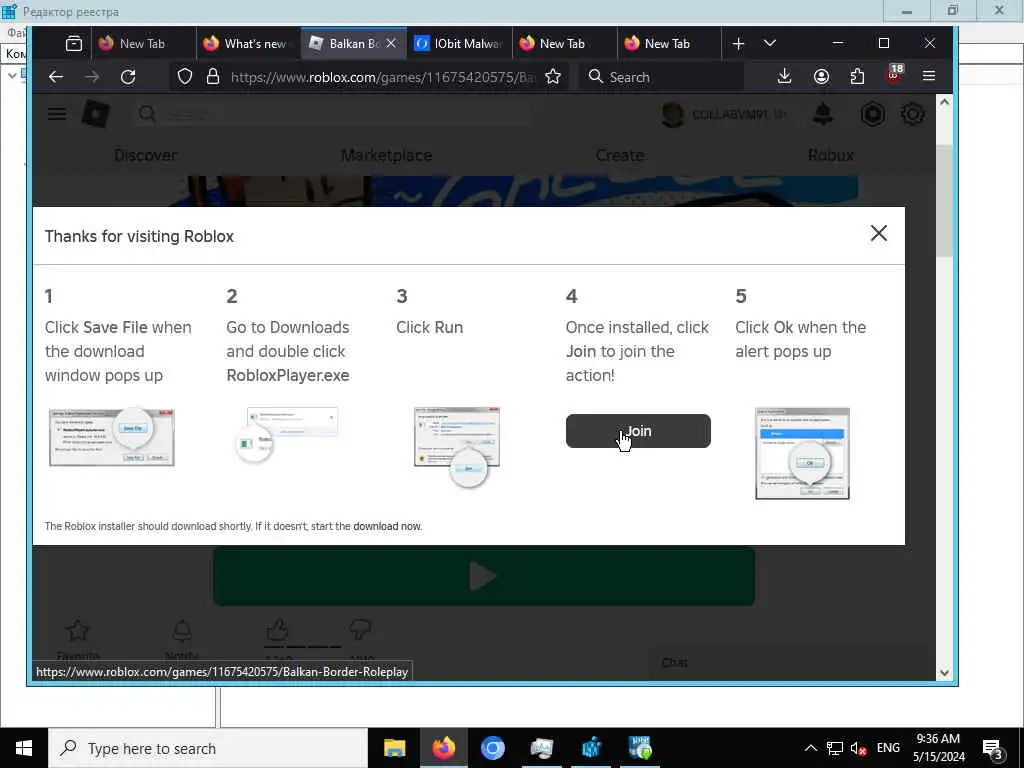Click the Notify bell icon
Image resolution: width=1024 pixels, height=768 pixels.
182,631
